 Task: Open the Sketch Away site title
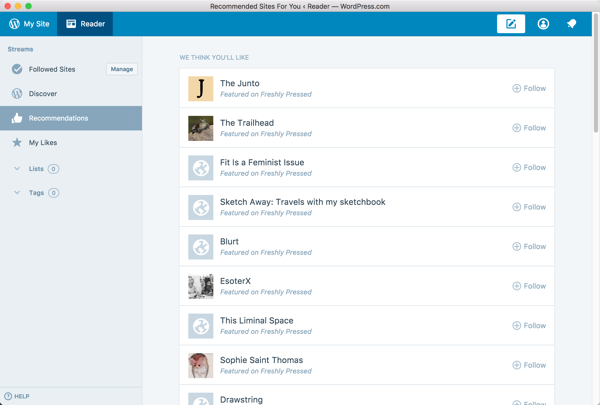303,202
